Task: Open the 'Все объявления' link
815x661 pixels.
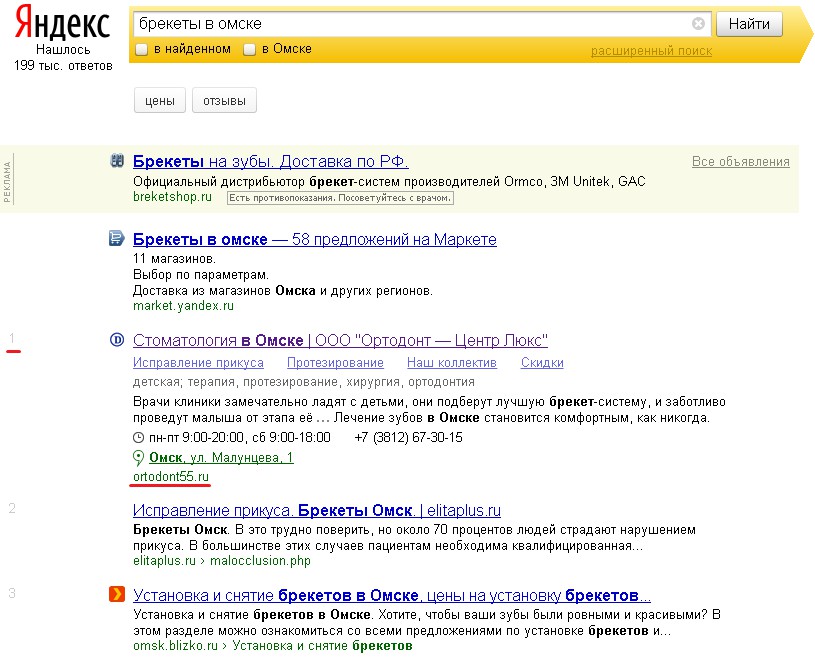Action: [x=741, y=162]
